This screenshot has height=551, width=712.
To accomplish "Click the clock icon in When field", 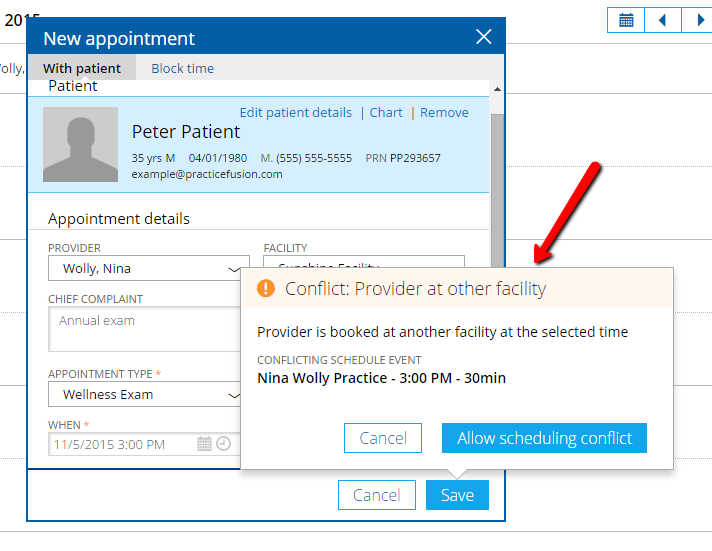I will [223, 444].
